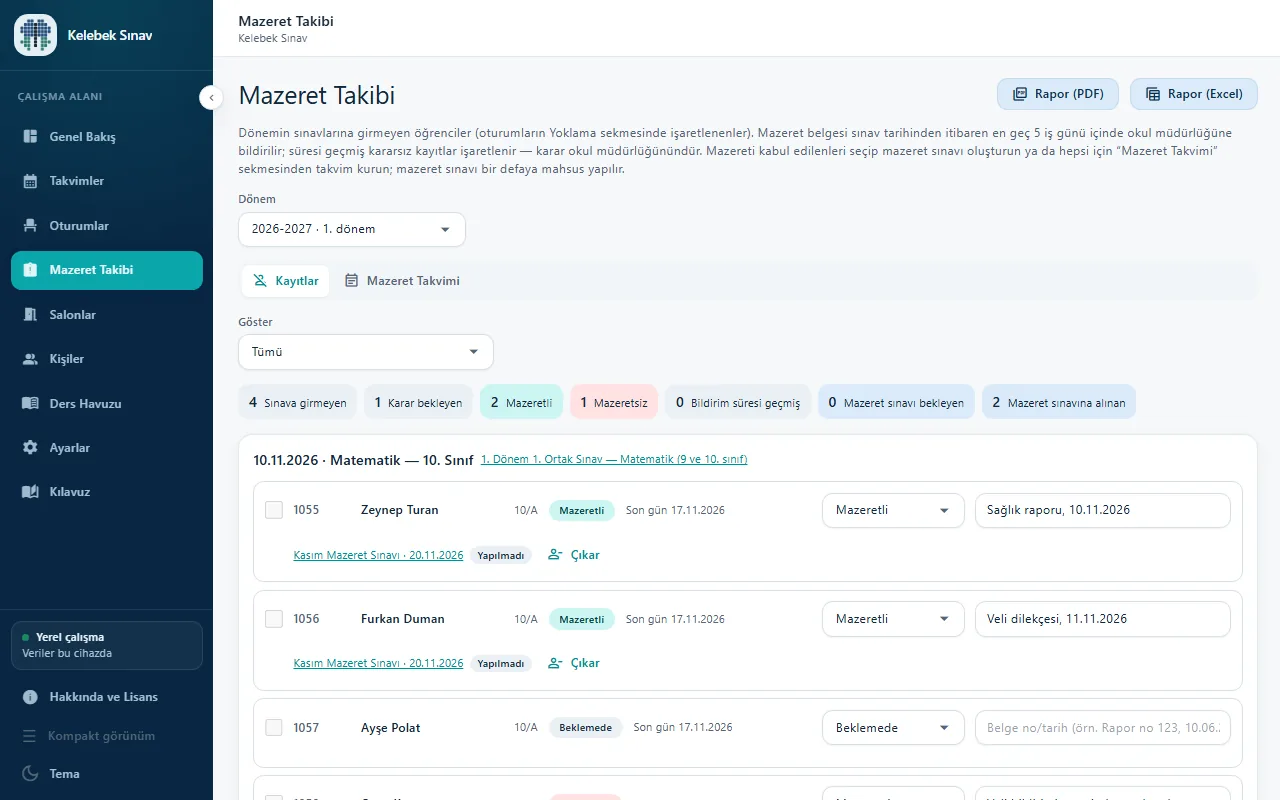Check the box for Furkan Duman
The image size is (1280, 800).
pos(274,619)
